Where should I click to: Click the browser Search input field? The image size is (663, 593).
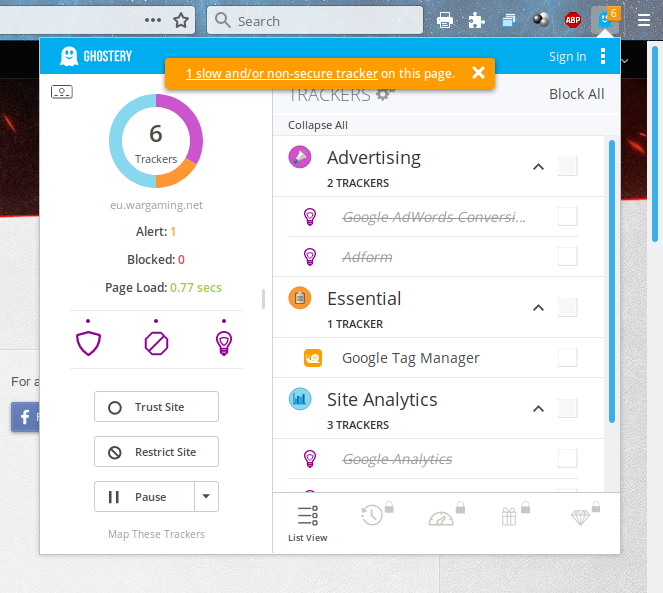point(315,20)
